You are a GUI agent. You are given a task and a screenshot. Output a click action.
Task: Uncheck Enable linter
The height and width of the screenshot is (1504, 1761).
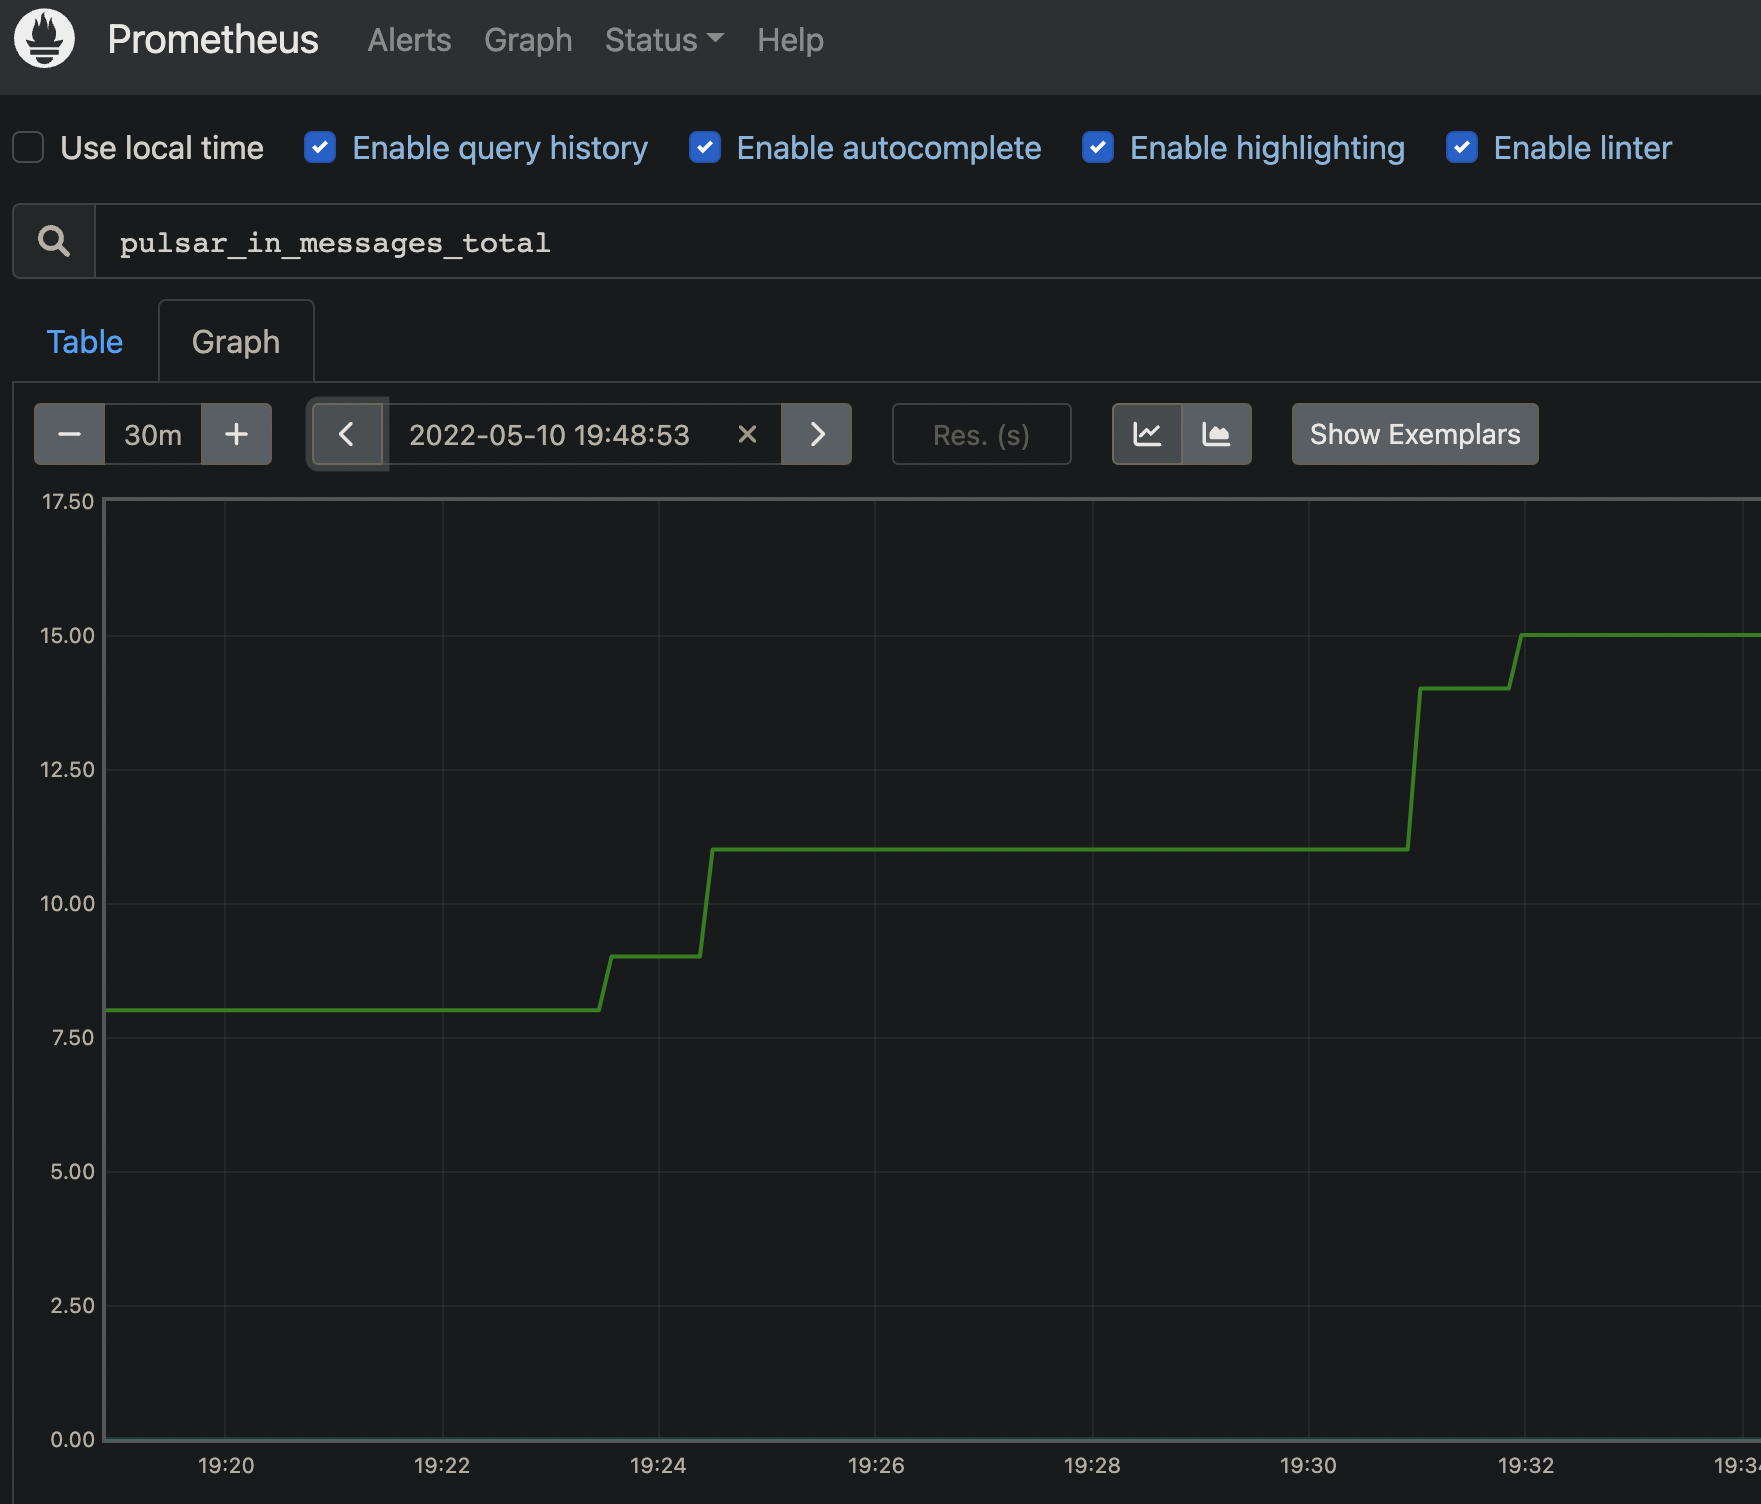[1461, 147]
